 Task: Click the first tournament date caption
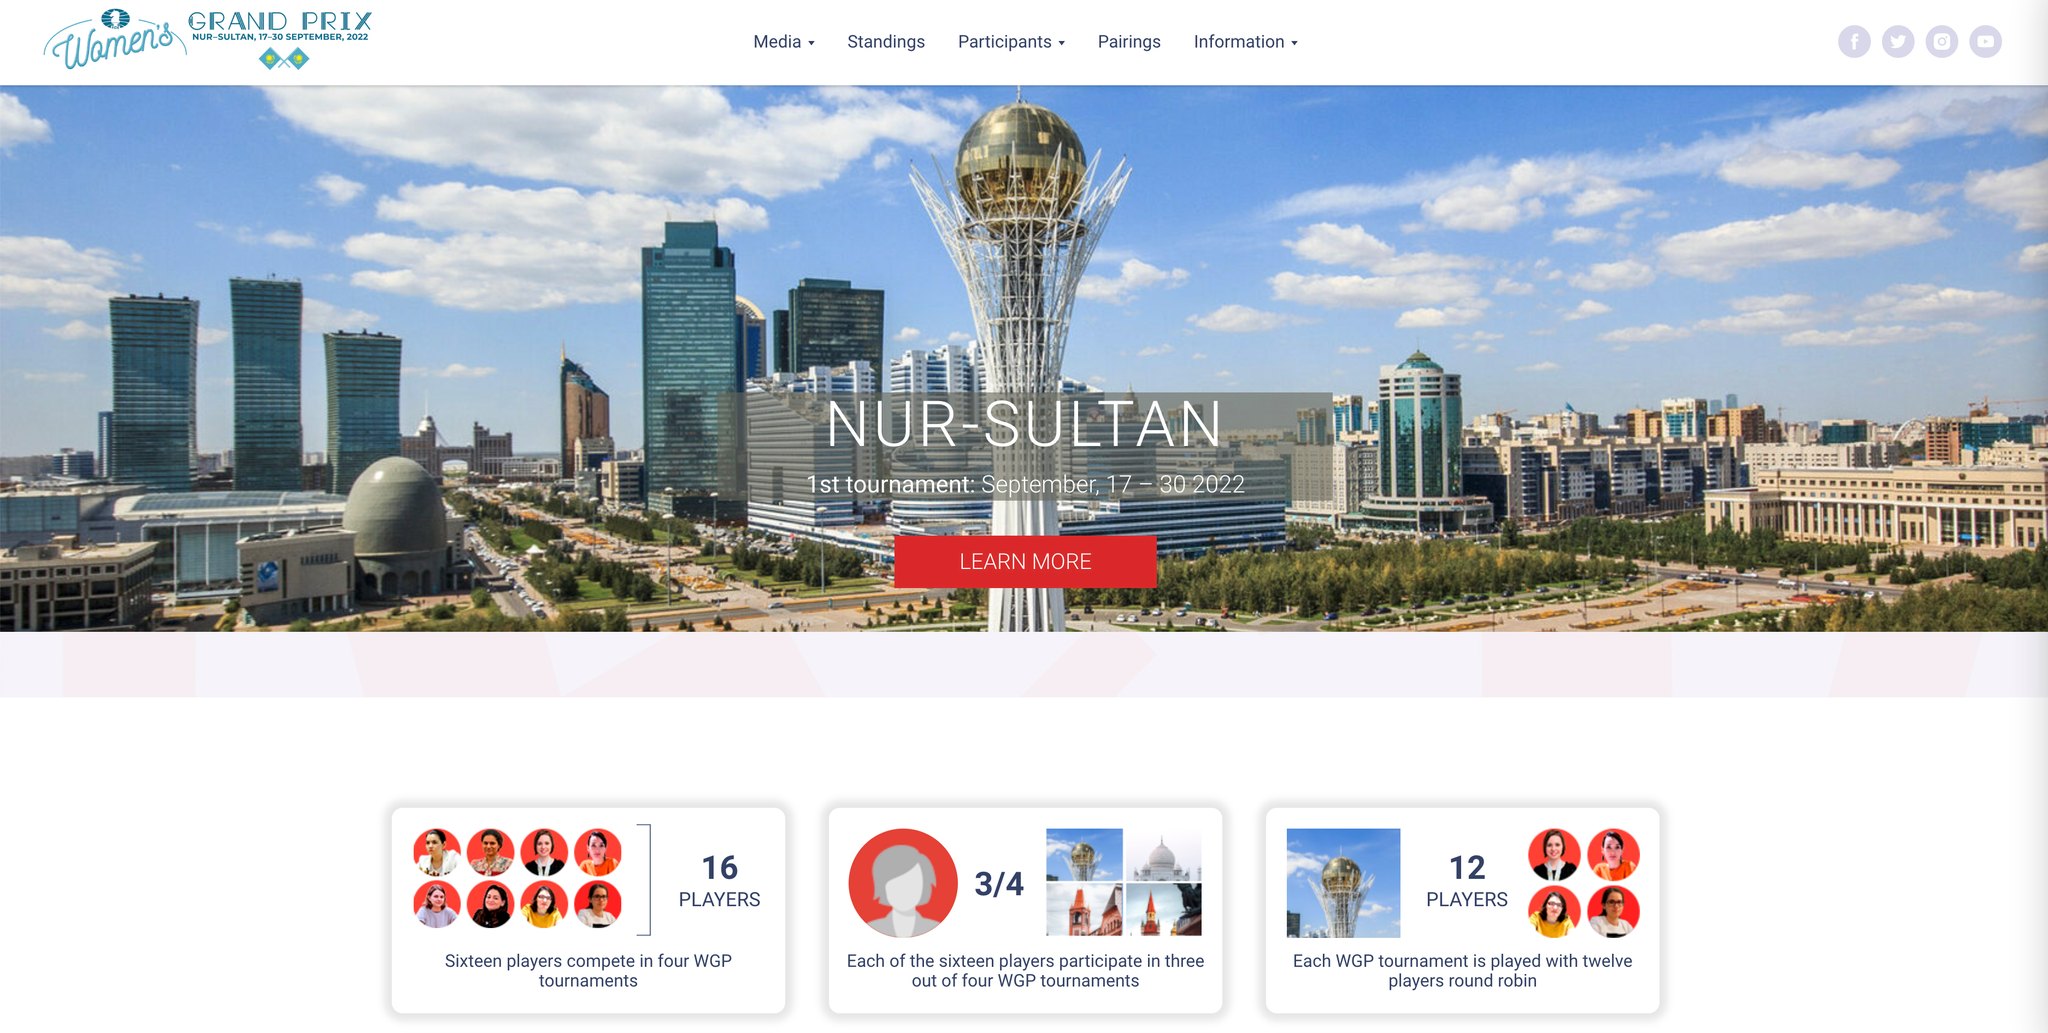1025,485
